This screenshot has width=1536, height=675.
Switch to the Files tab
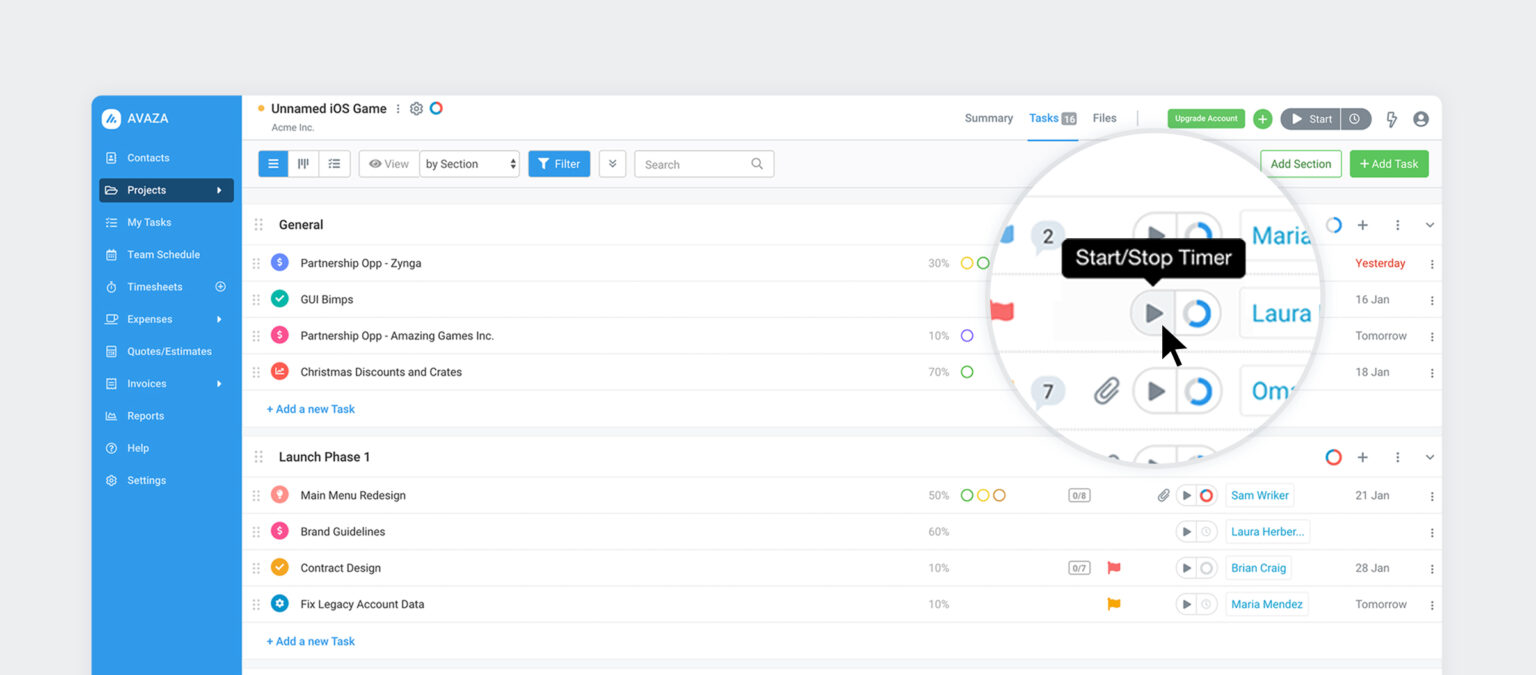click(1104, 118)
